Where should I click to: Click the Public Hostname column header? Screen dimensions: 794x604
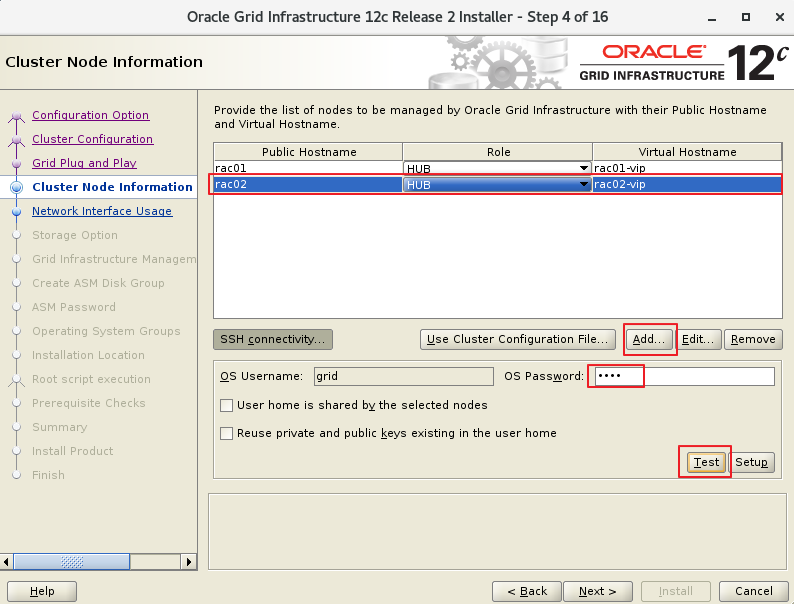pos(308,152)
